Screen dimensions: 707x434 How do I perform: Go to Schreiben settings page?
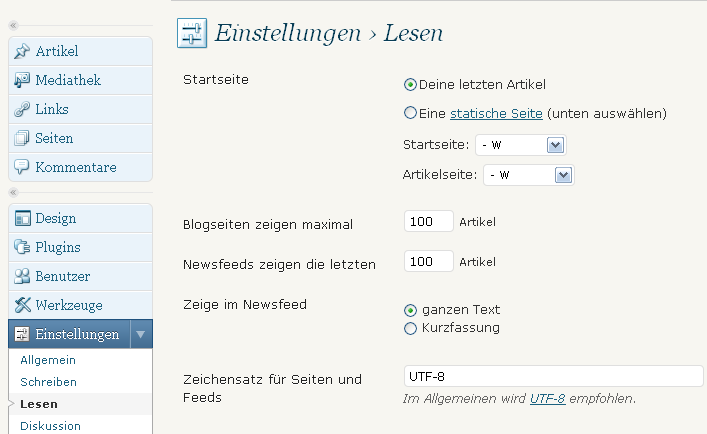(48, 382)
